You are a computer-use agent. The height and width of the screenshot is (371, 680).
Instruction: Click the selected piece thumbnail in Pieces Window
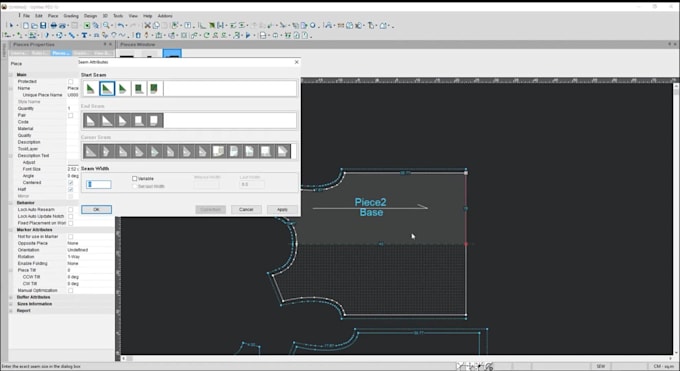172,54
